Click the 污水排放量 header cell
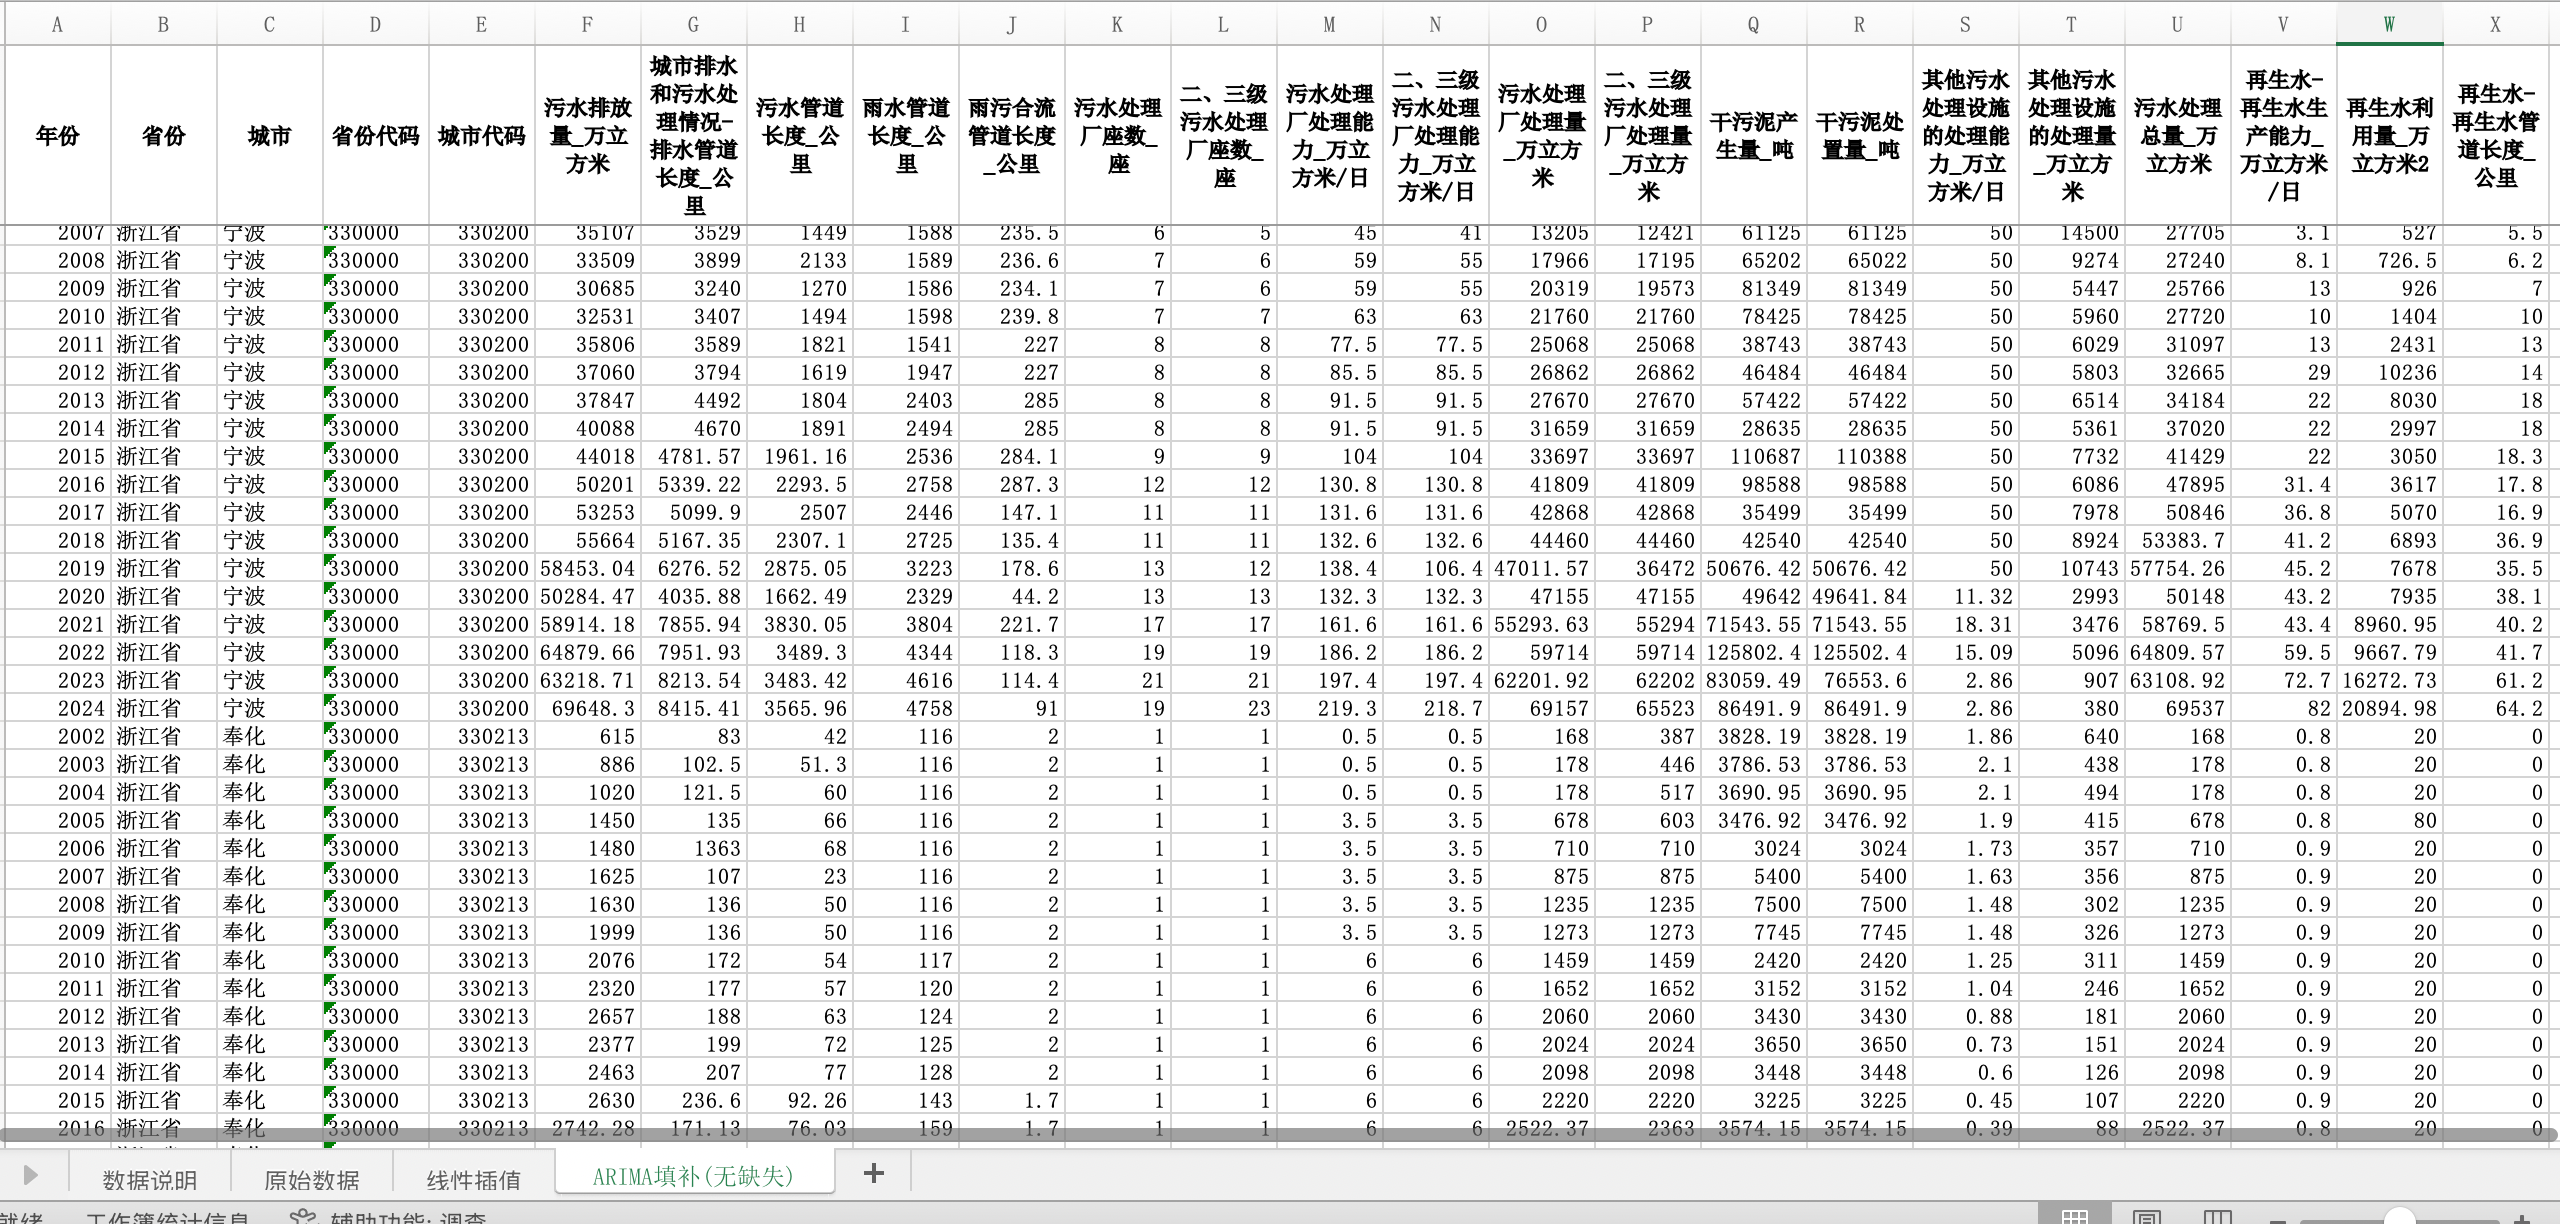Screen dimensions: 2560x1224 pyautogui.click(x=587, y=135)
